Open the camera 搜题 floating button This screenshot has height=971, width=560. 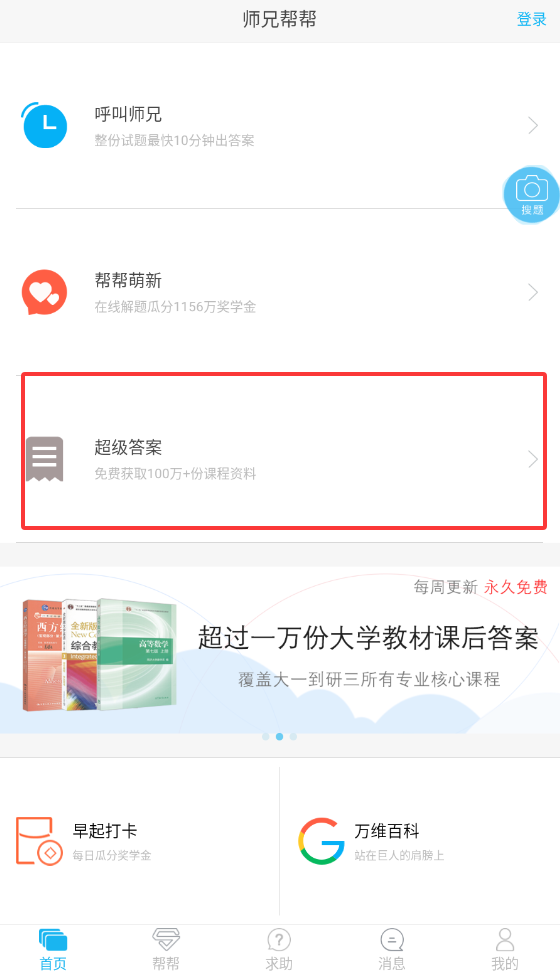(531, 194)
